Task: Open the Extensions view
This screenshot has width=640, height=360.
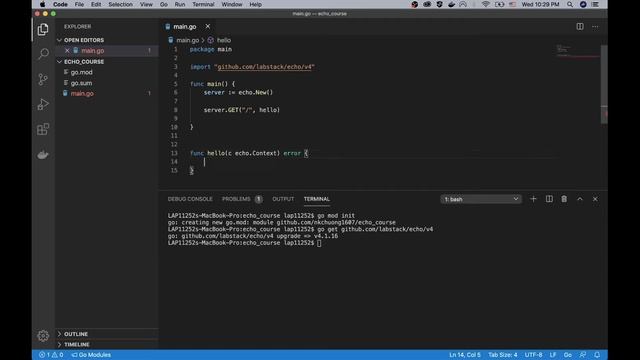Action: (43, 129)
